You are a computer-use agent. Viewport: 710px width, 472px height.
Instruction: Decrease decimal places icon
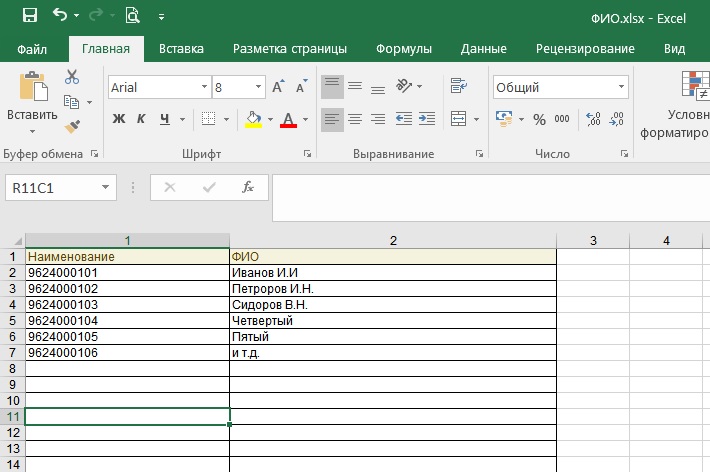point(616,119)
